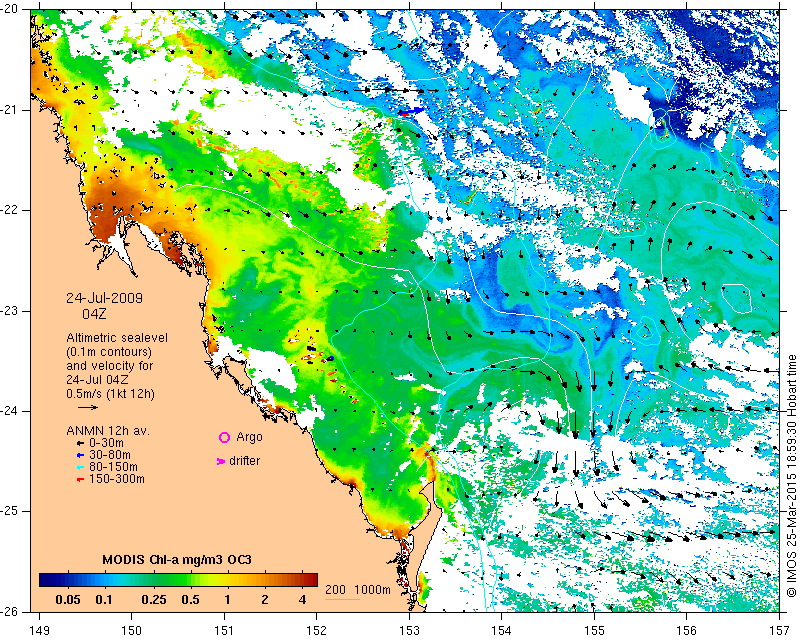
Task: Click the "30-80m" depth label
Action: (110, 455)
